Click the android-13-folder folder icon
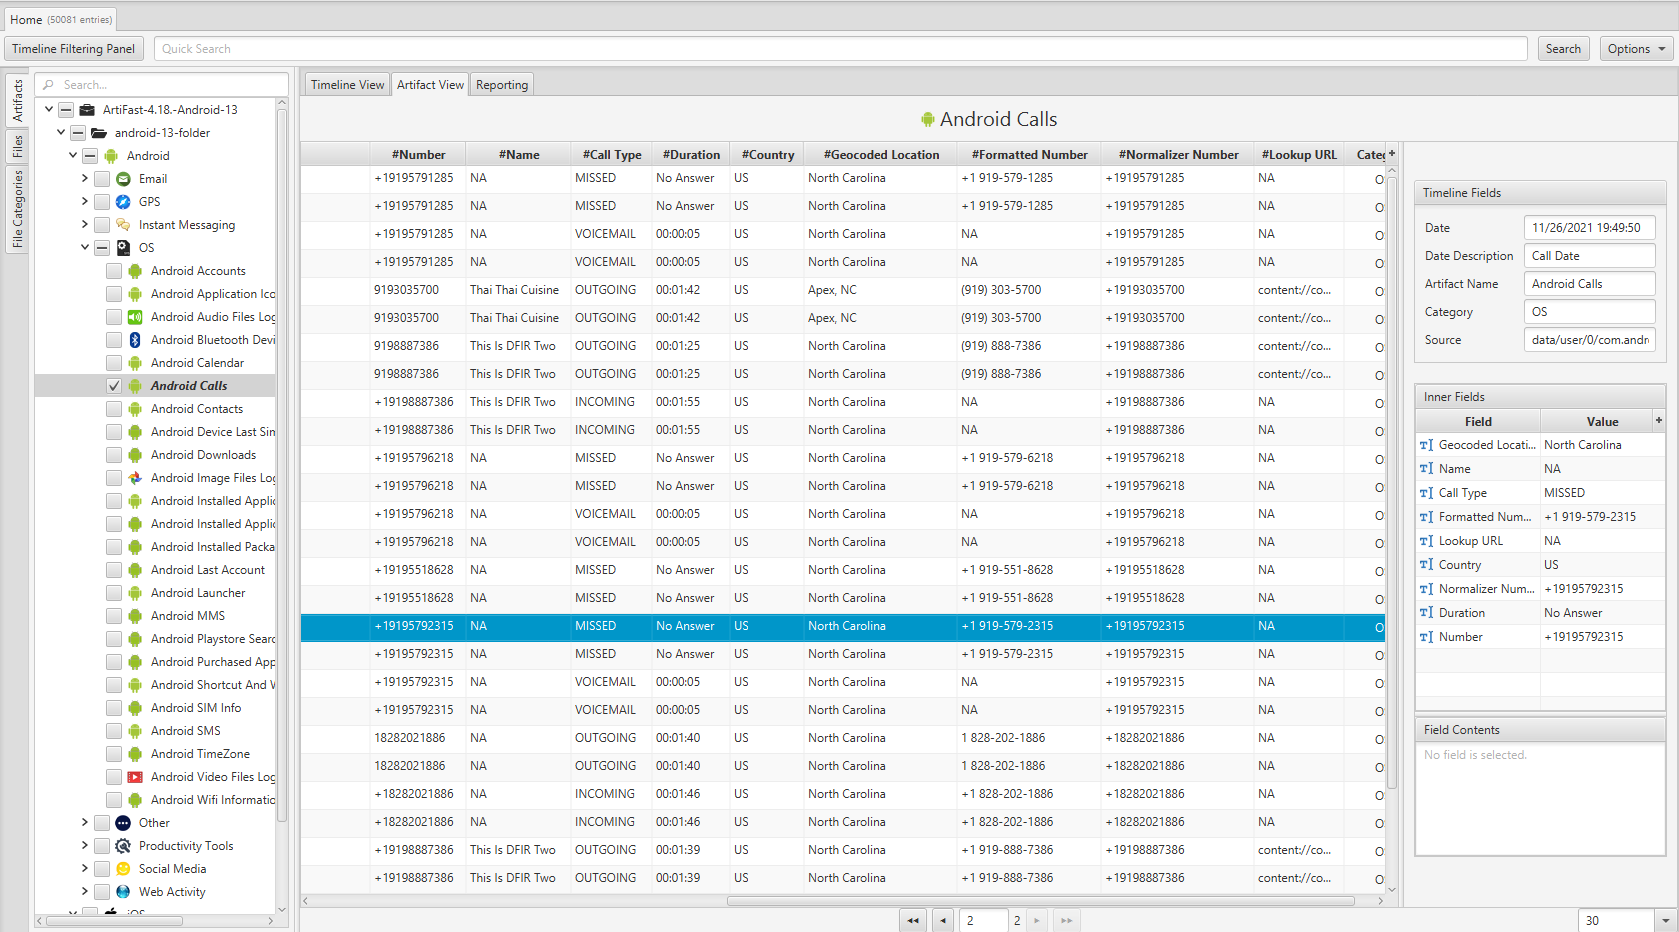This screenshot has width=1679, height=932. (x=99, y=133)
